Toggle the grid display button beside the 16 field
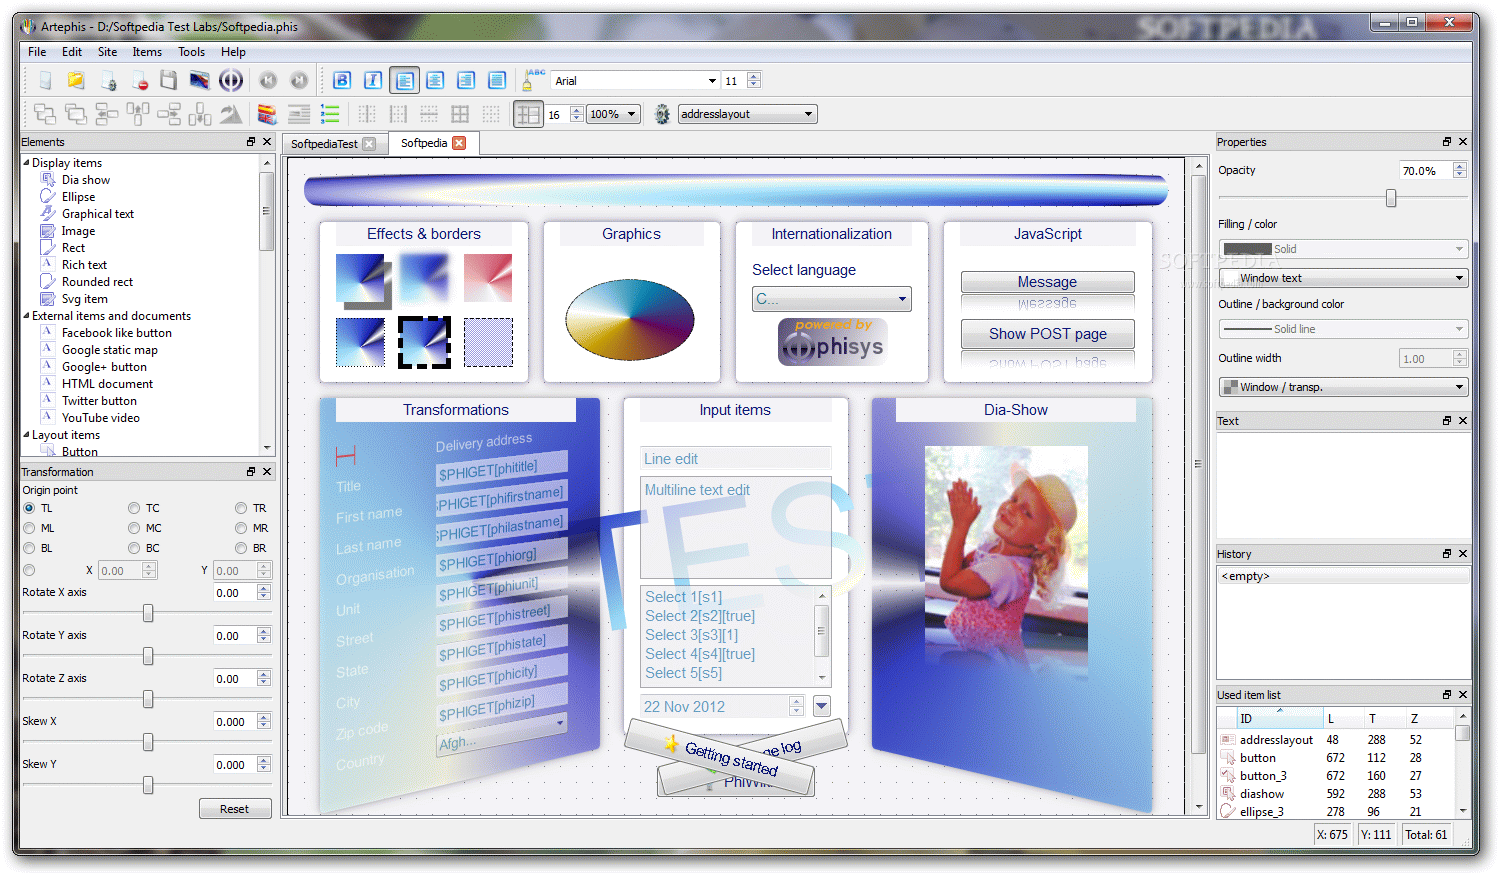1500x876 pixels. (x=528, y=114)
